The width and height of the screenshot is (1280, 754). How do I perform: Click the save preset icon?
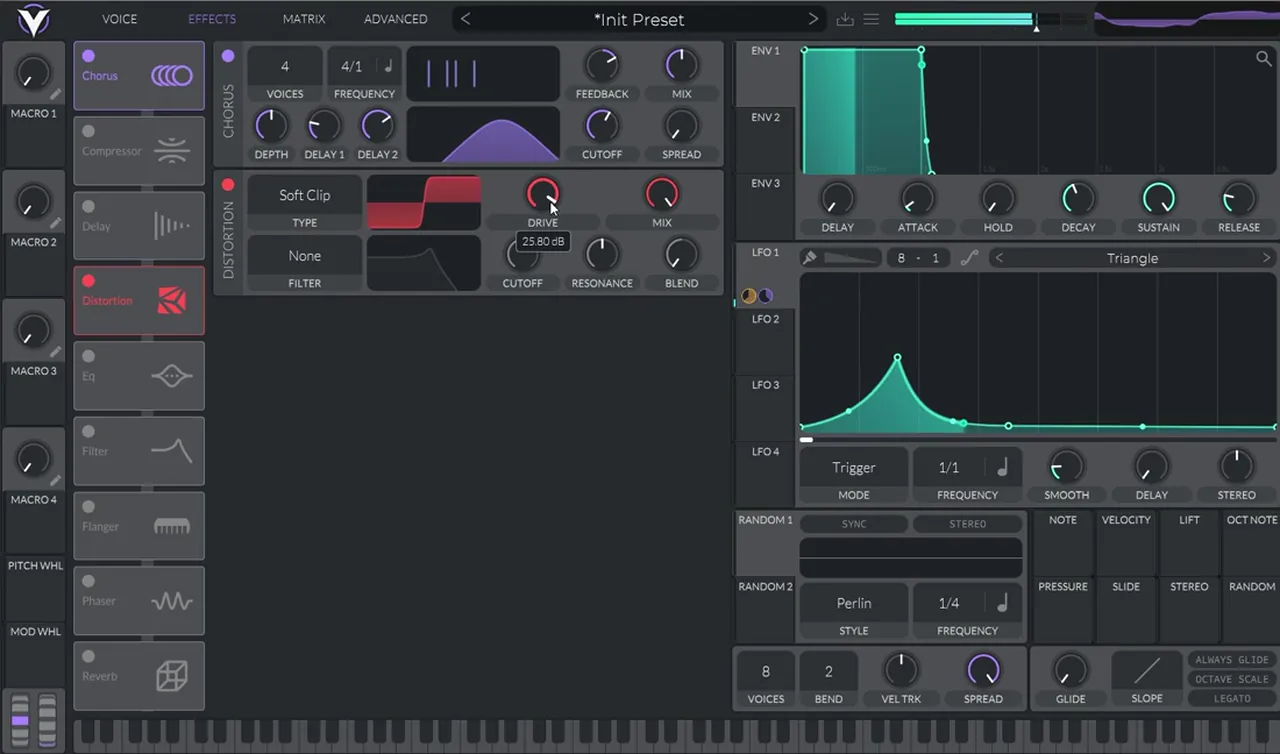[x=845, y=19]
